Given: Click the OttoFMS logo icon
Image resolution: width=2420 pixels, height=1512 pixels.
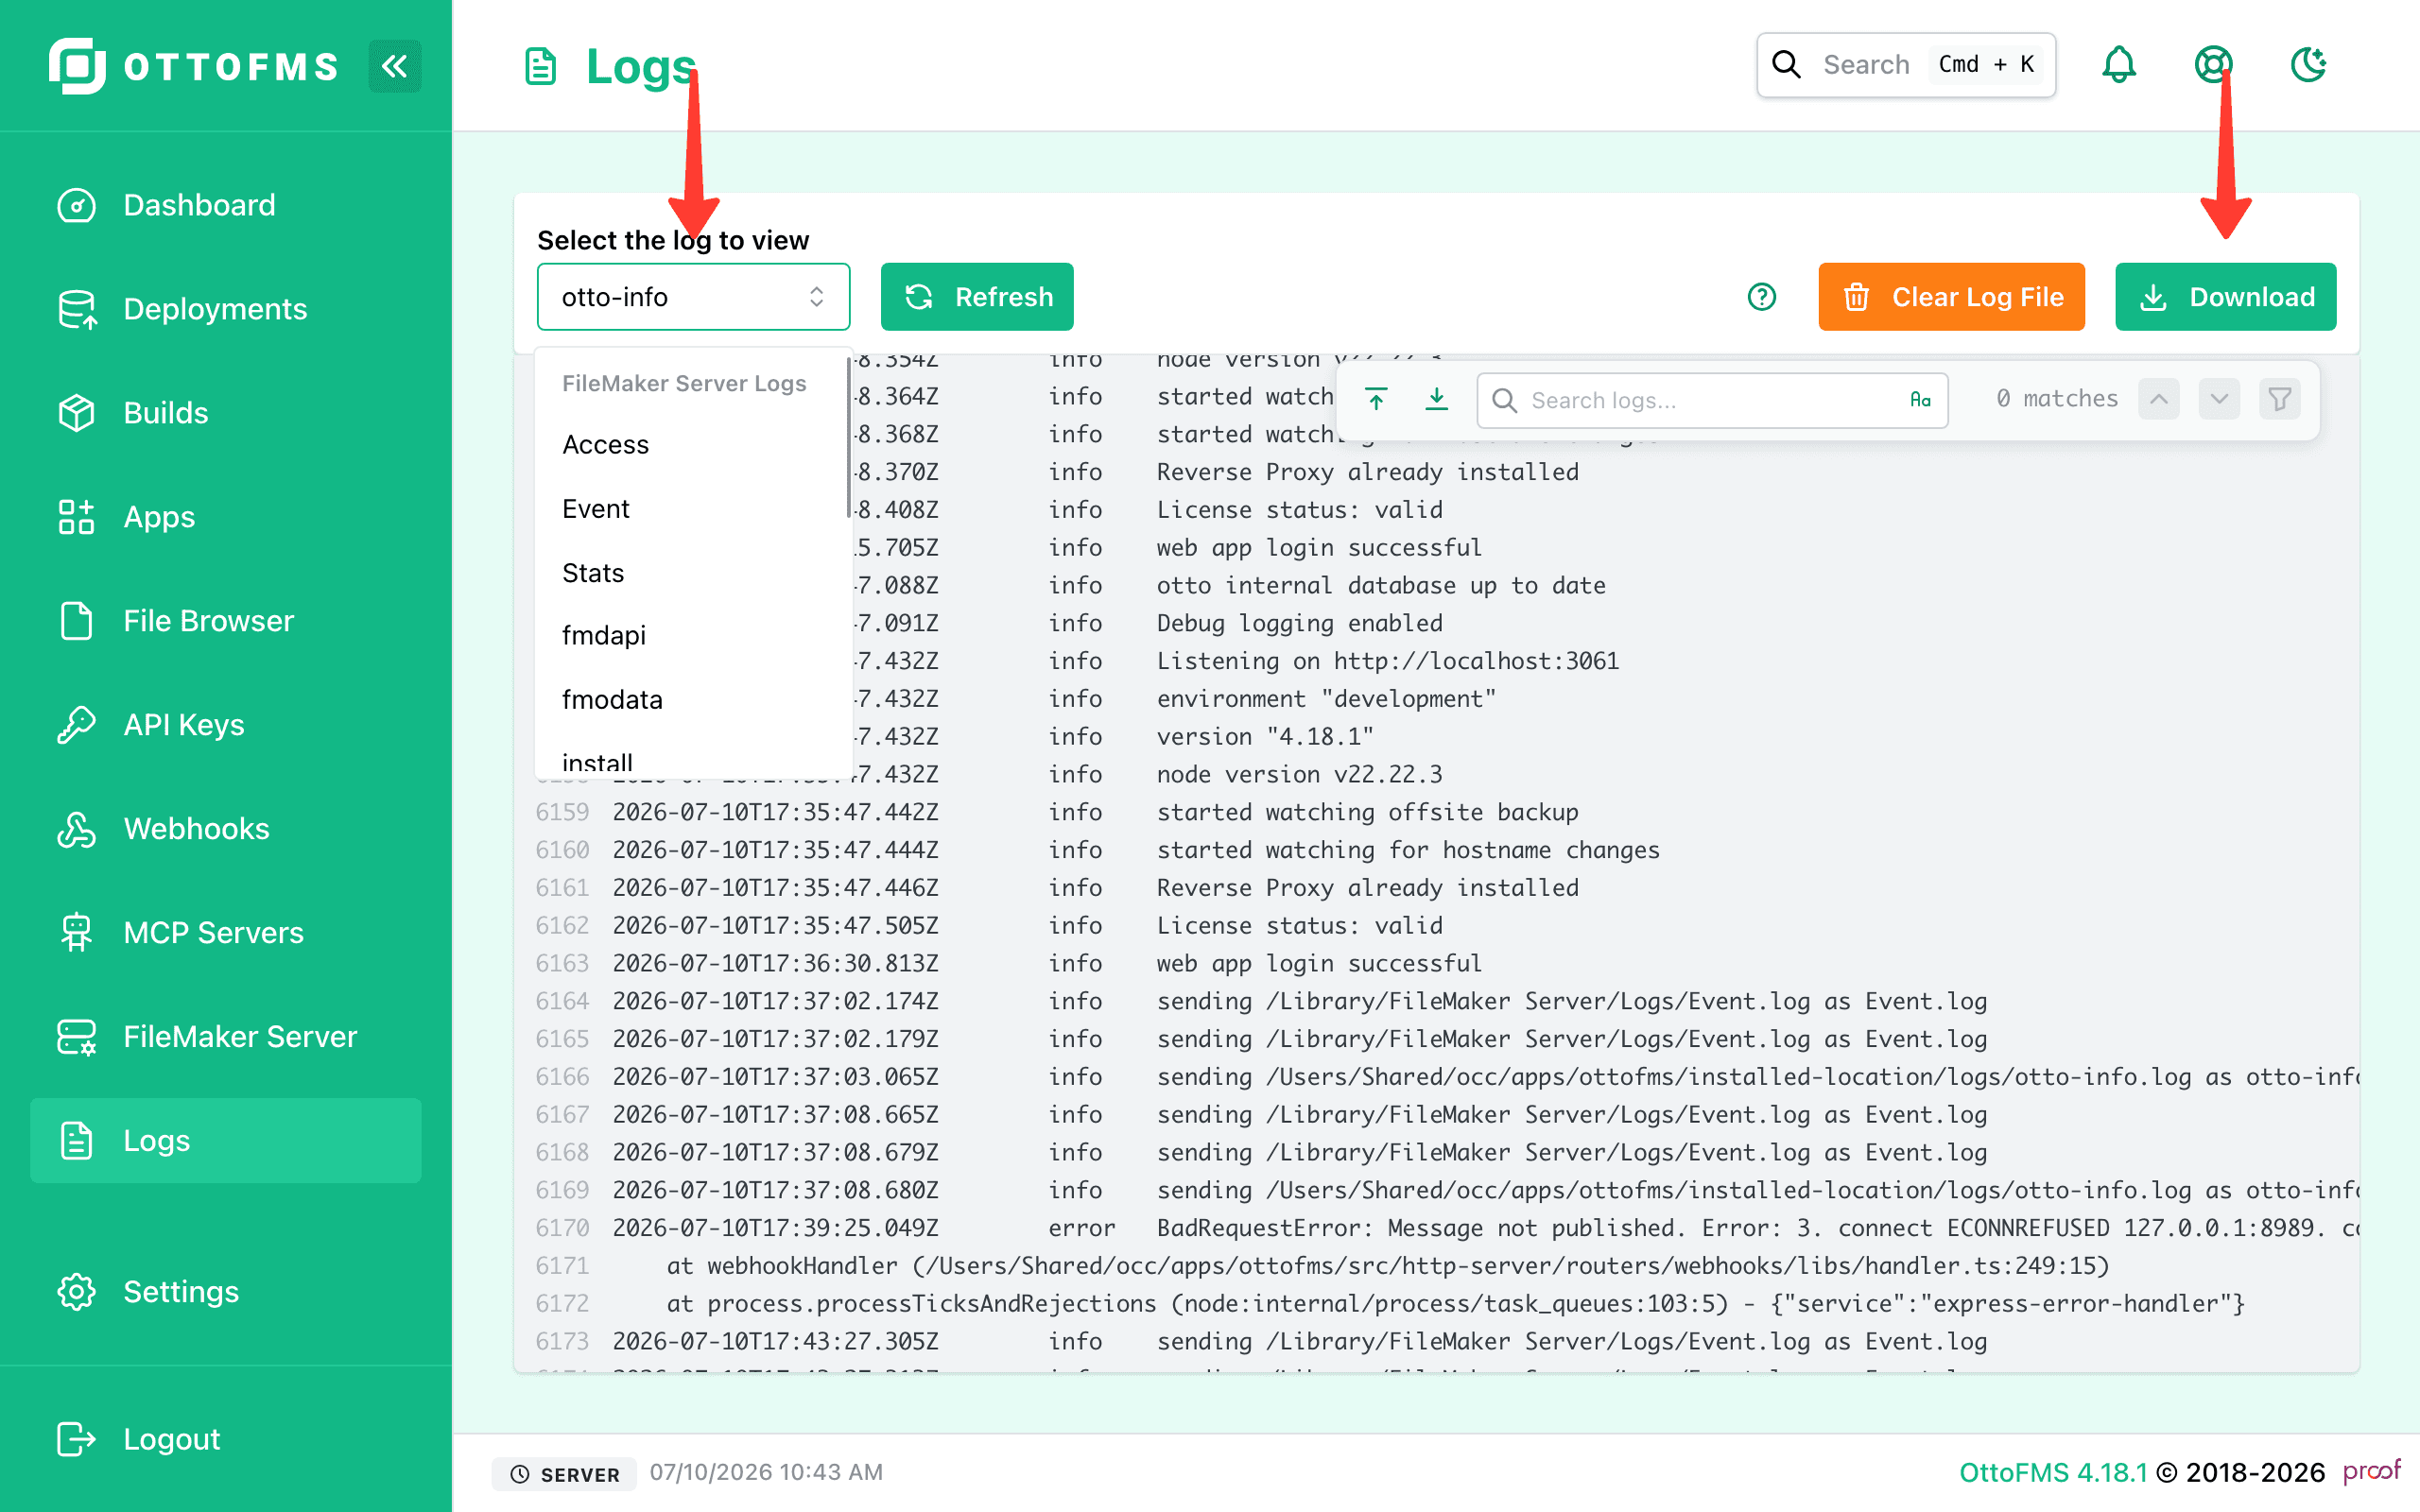Looking at the screenshot, I should point(77,66).
